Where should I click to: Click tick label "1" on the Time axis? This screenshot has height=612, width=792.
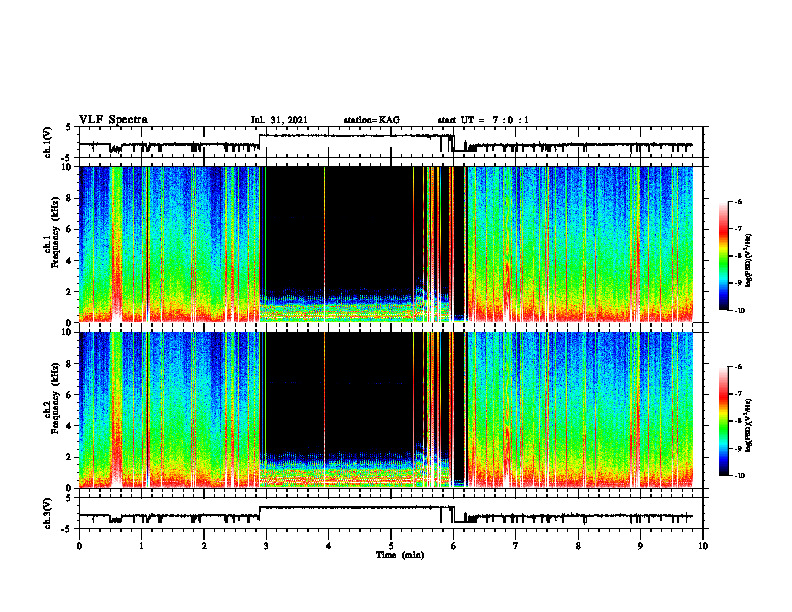coord(141,546)
